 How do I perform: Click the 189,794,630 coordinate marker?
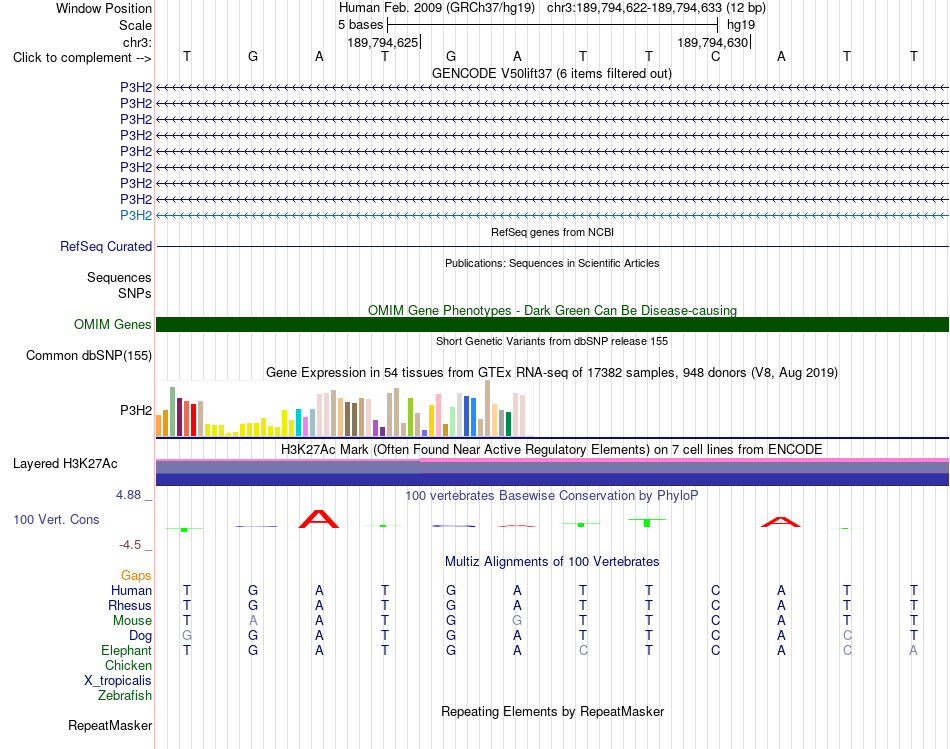pos(712,42)
